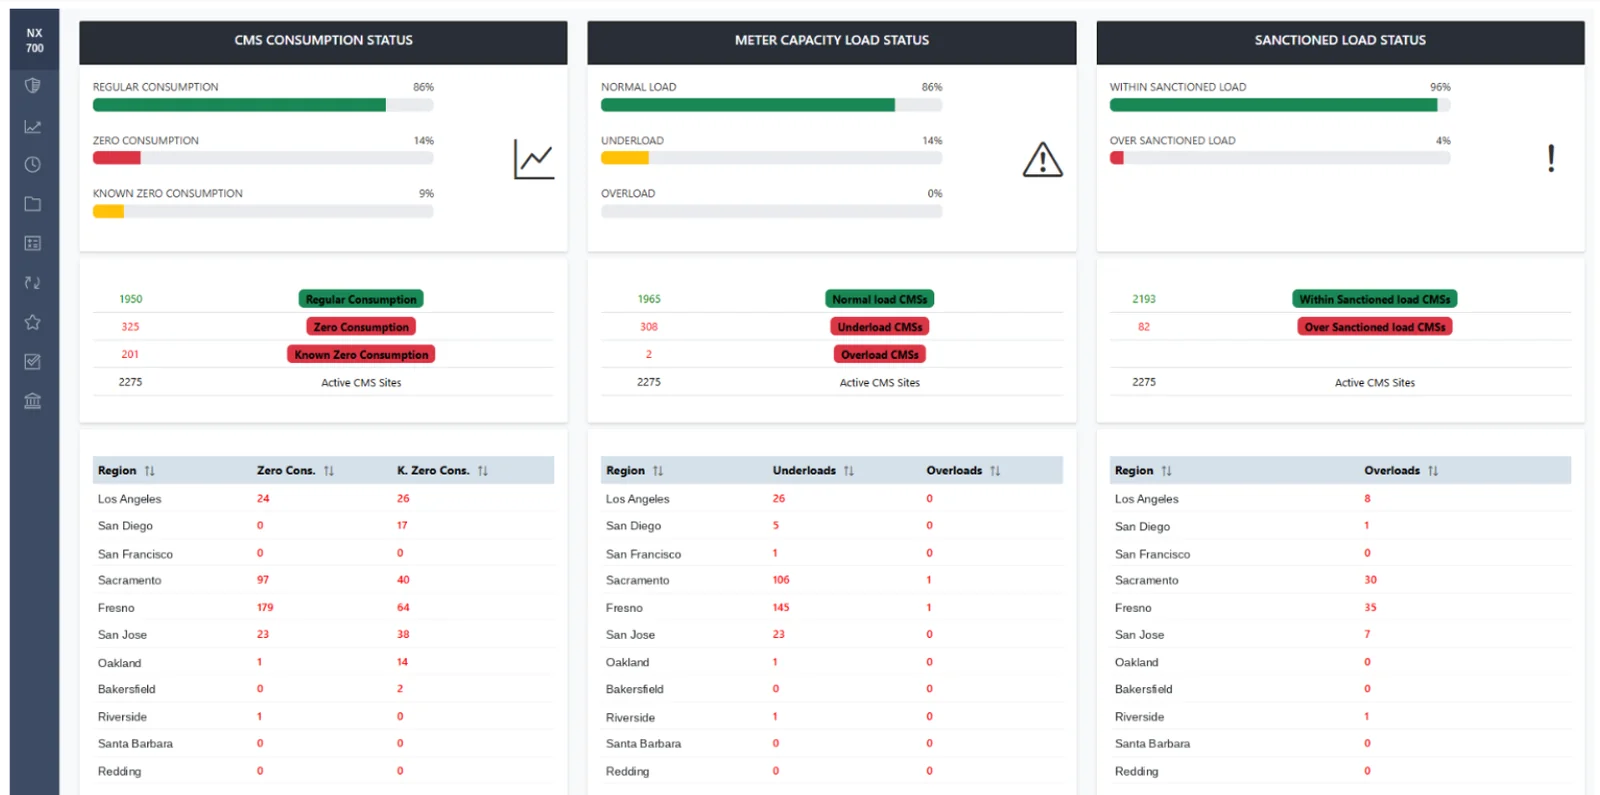The image size is (1600, 795).
Task: Open the line chart sidebar icon
Action: point(33,126)
